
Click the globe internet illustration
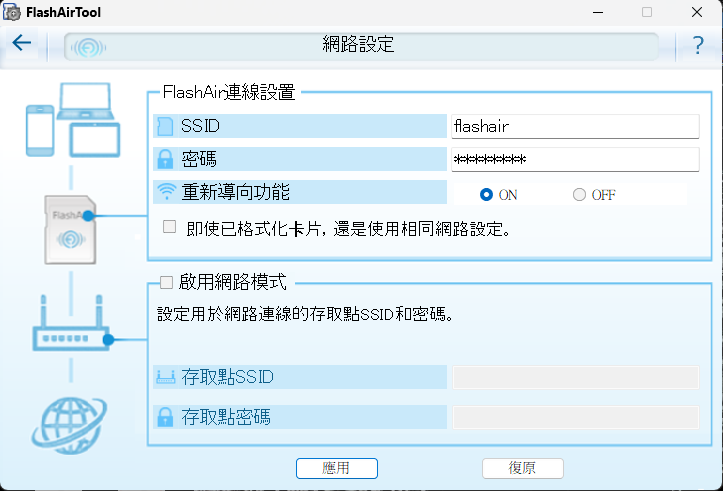coord(70,426)
